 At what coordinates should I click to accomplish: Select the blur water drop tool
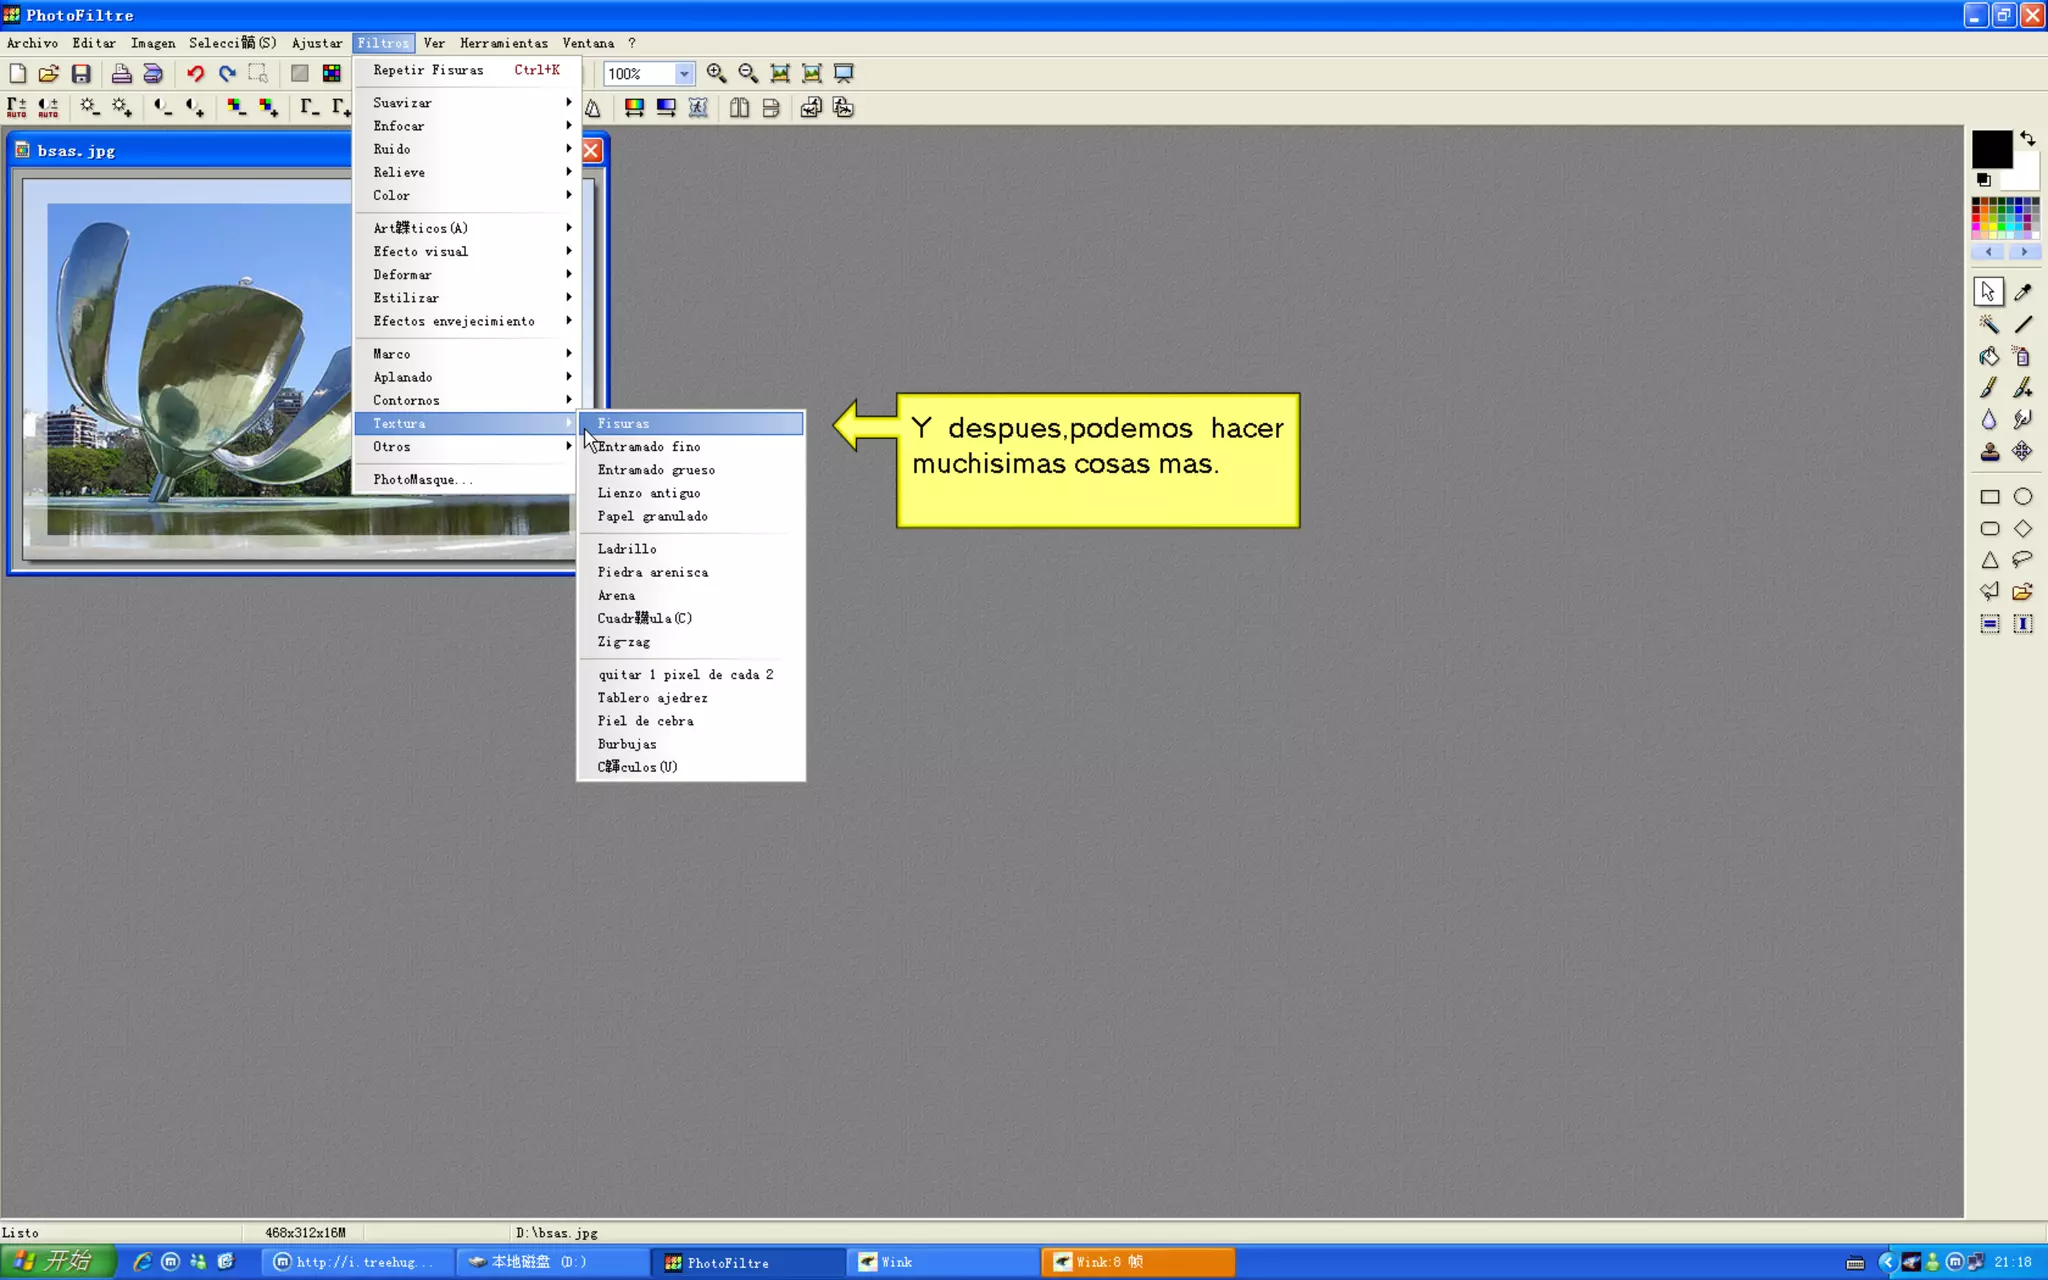pyautogui.click(x=1989, y=420)
